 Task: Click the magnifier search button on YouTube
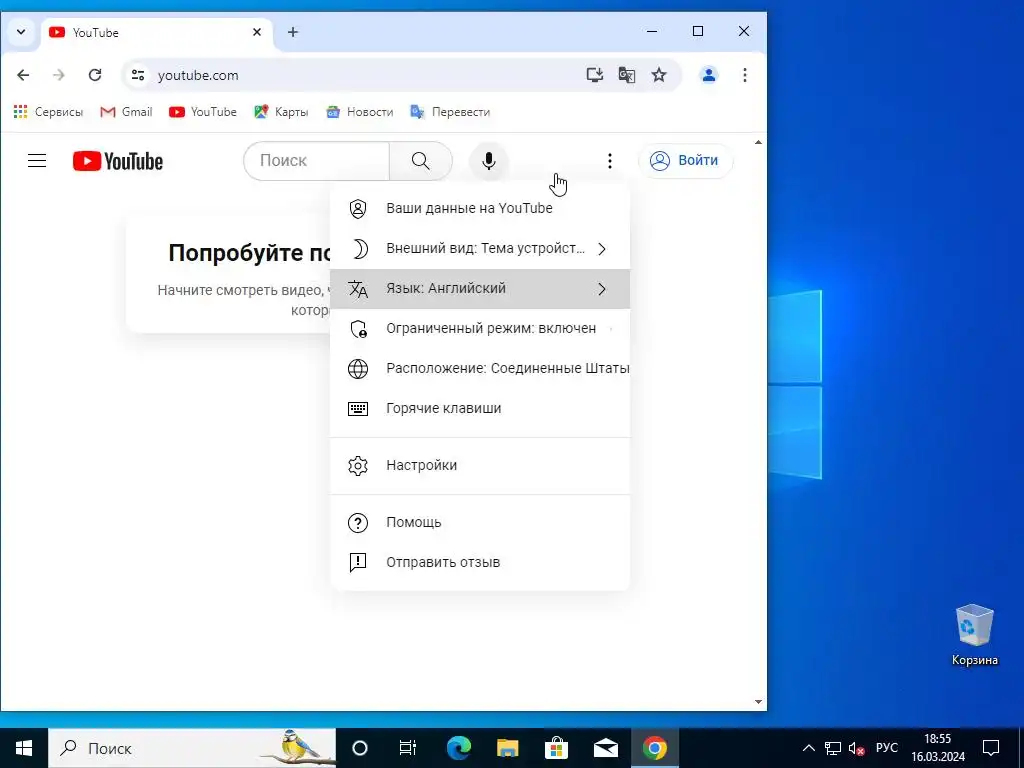[x=421, y=161]
